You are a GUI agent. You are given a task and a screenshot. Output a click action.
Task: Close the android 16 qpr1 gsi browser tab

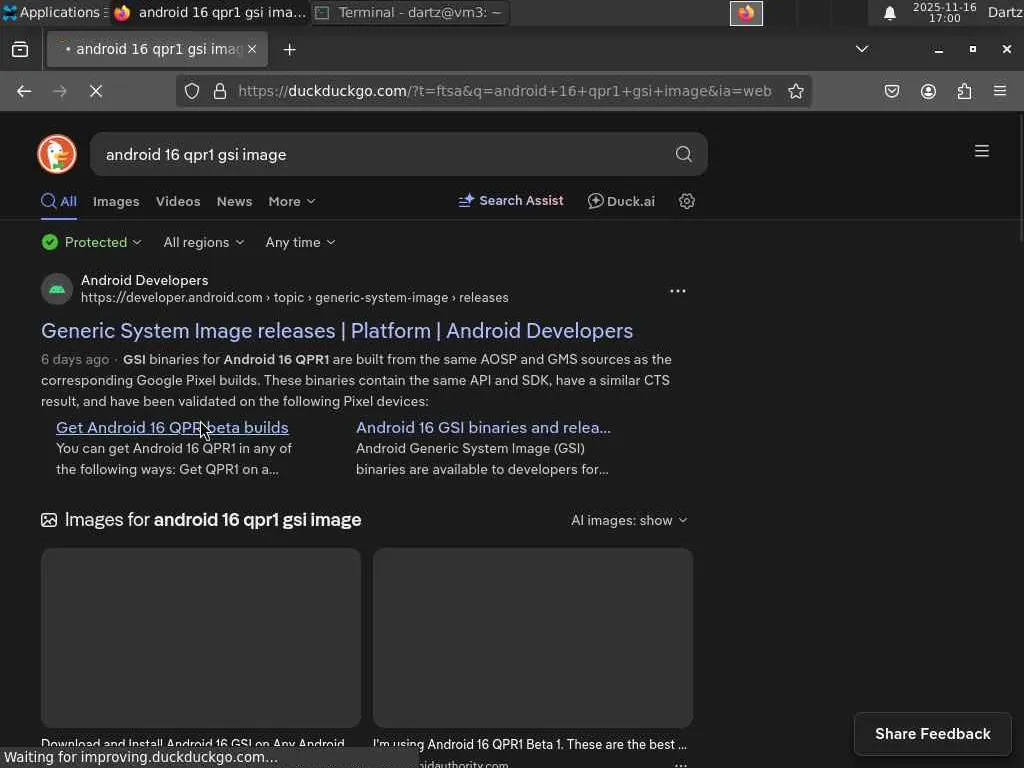tap(252, 49)
